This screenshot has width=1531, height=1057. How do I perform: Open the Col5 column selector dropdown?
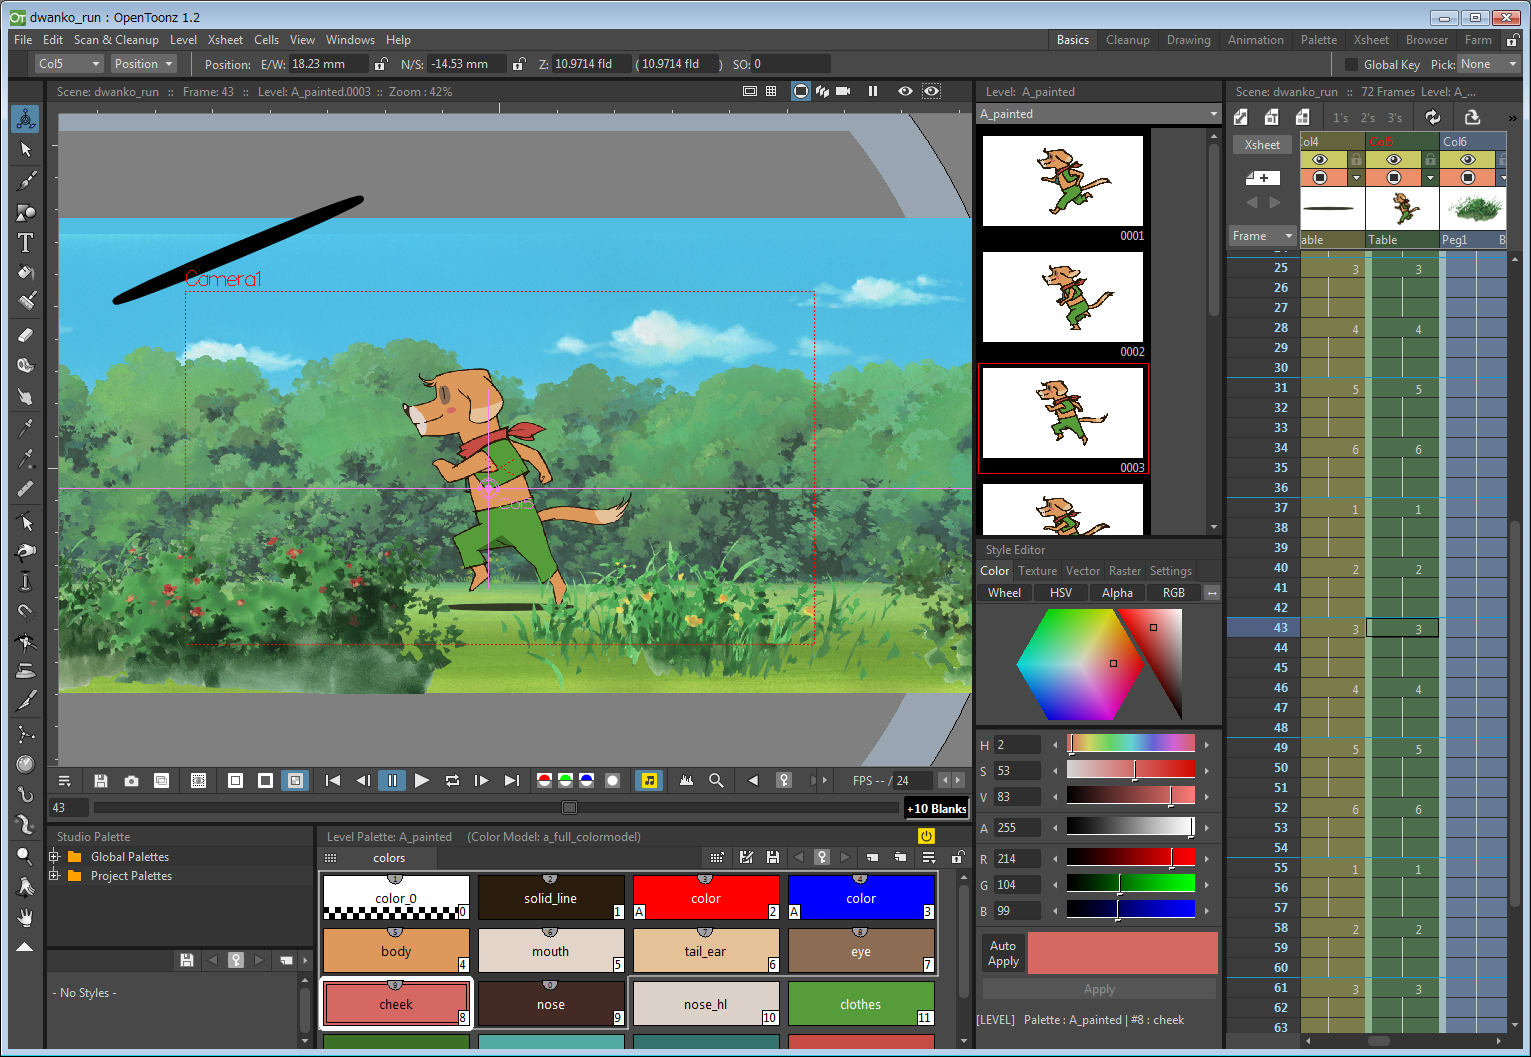[68, 63]
